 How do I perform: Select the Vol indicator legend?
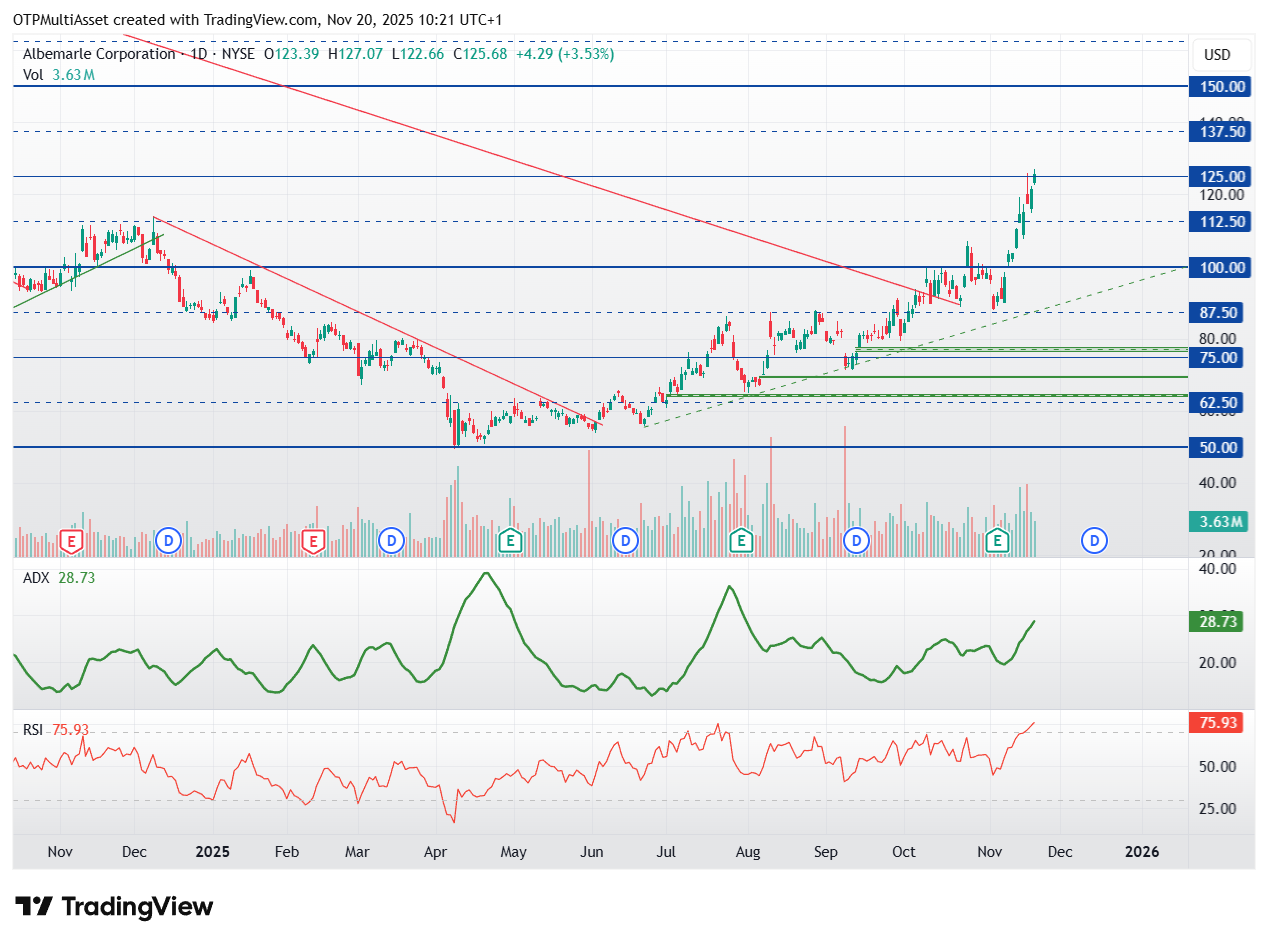(34, 75)
